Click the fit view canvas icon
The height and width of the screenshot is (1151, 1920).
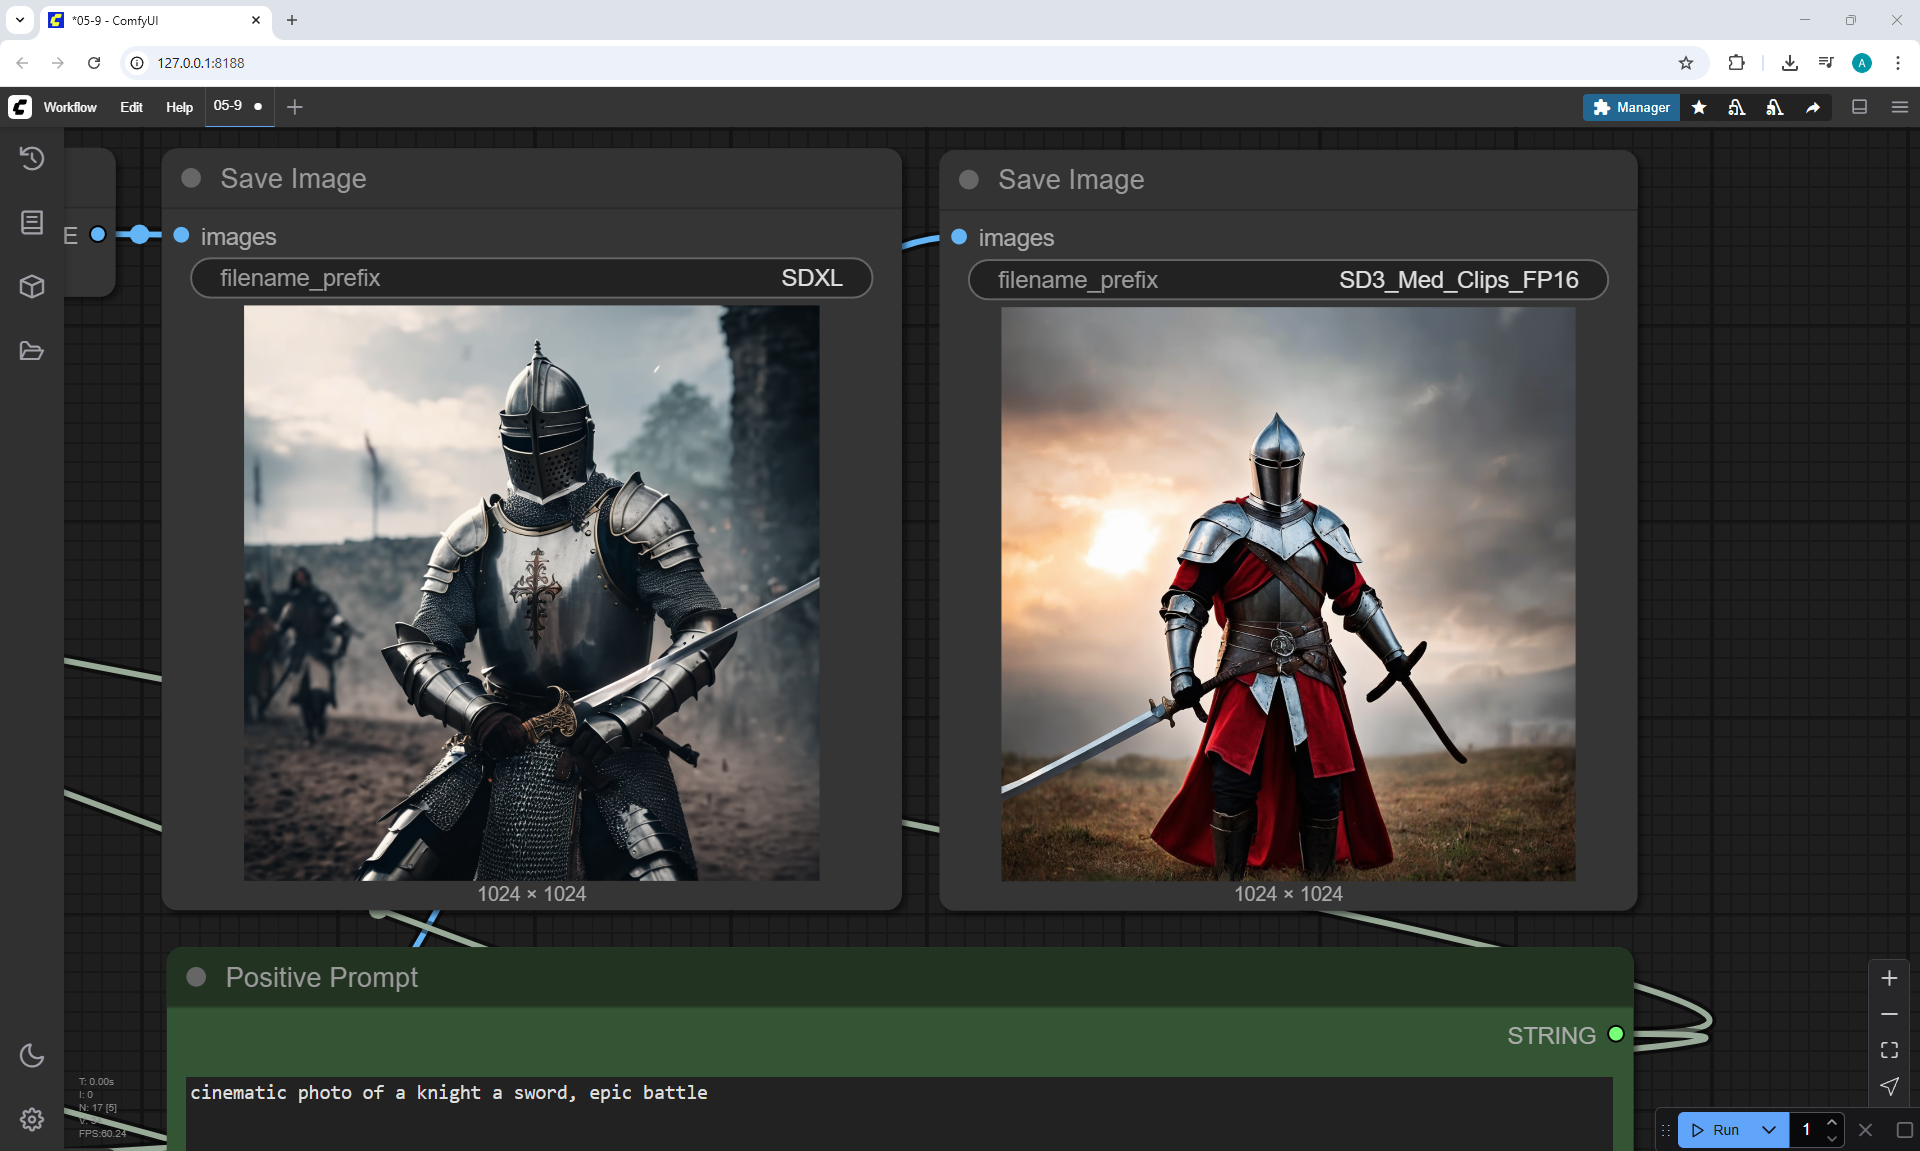[x=1889, y=1050]
